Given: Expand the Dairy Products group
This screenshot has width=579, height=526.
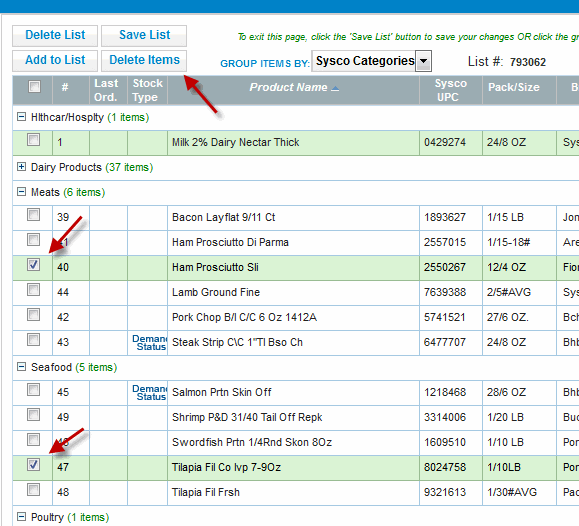Looking at the screenshot, I should click(x=21, y=167).
